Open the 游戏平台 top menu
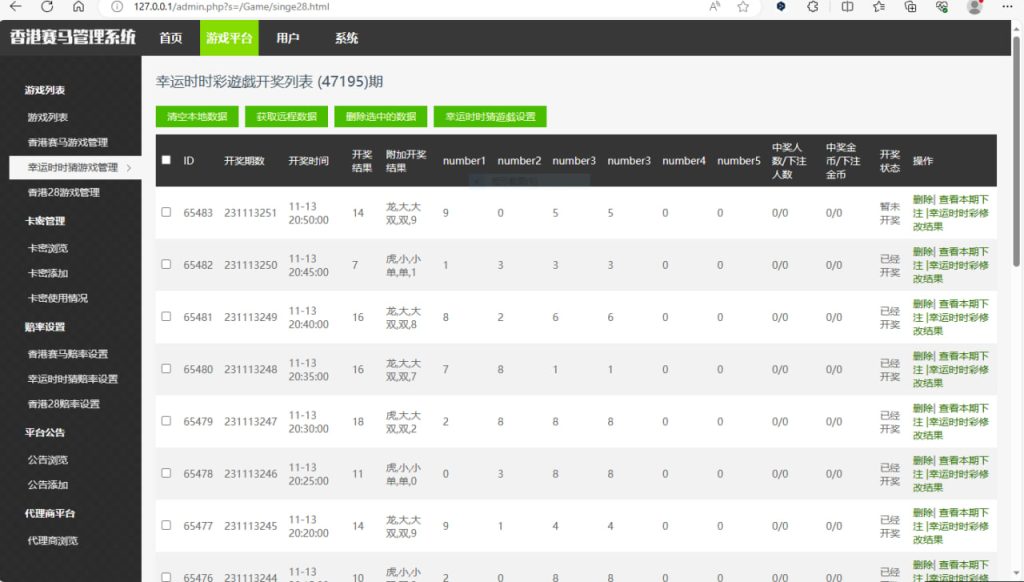 [x=229, y=38]
